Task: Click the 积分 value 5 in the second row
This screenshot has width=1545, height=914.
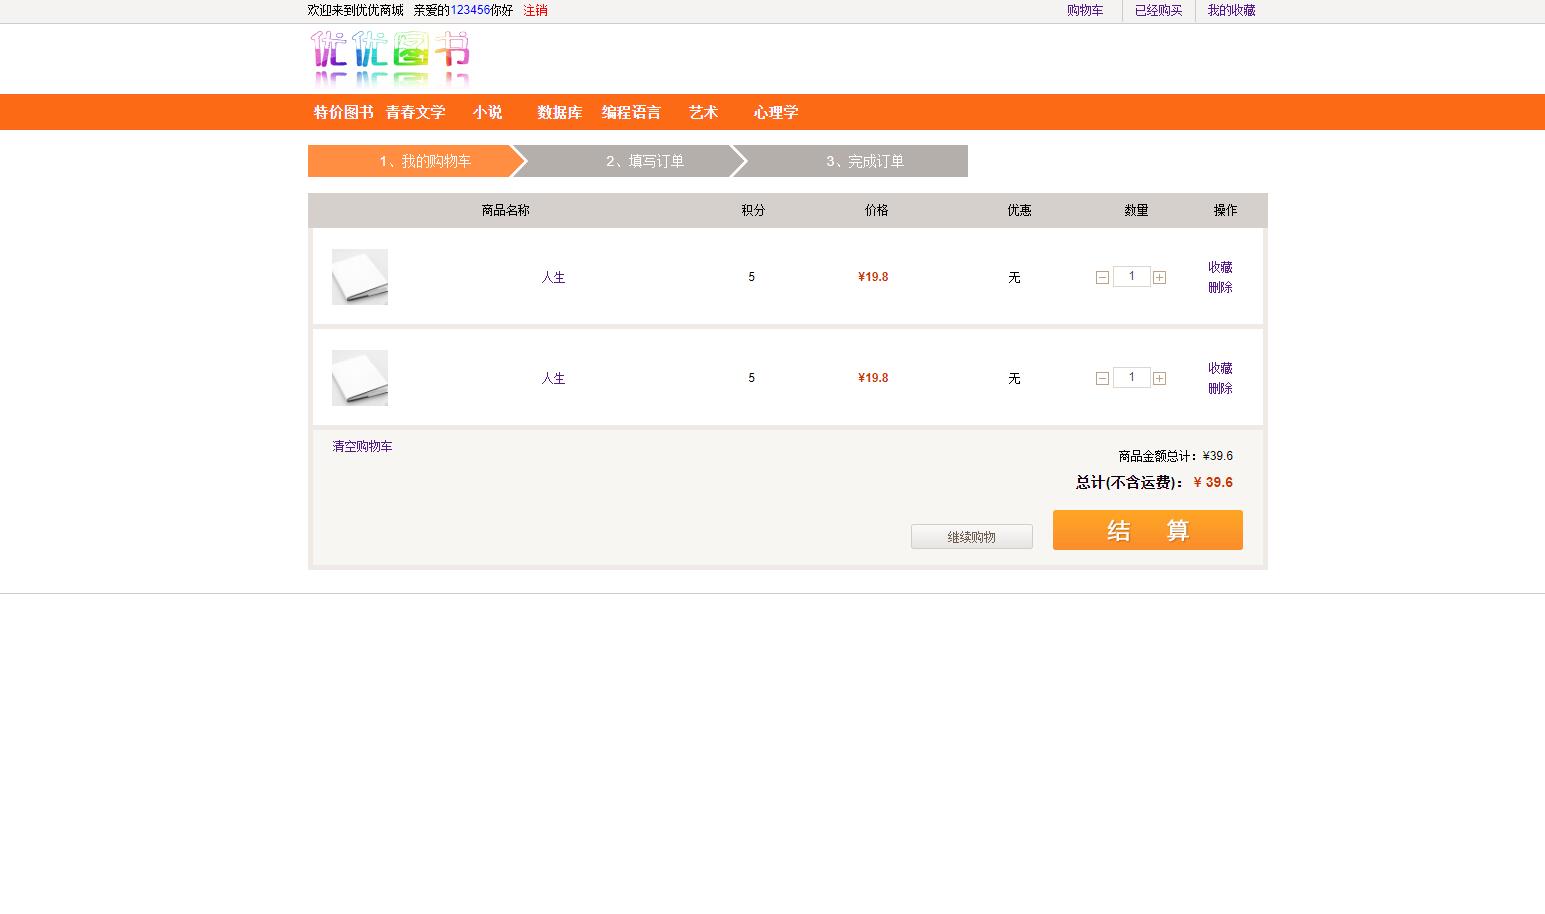Action: 752,378
